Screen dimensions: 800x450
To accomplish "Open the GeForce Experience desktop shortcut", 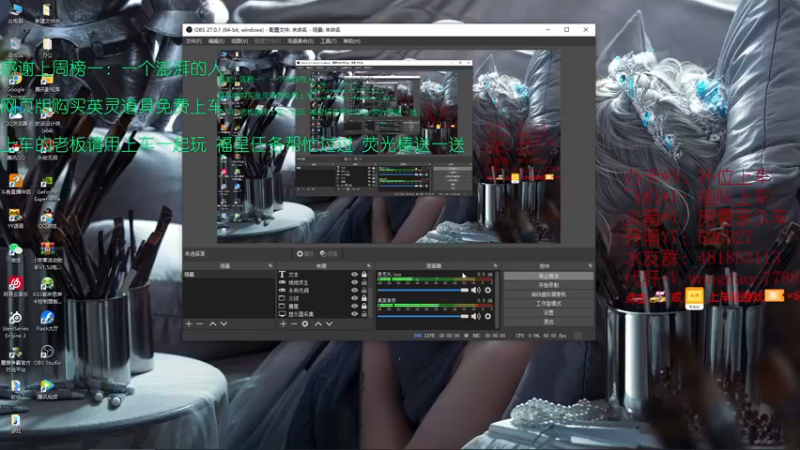I will 47,189.
